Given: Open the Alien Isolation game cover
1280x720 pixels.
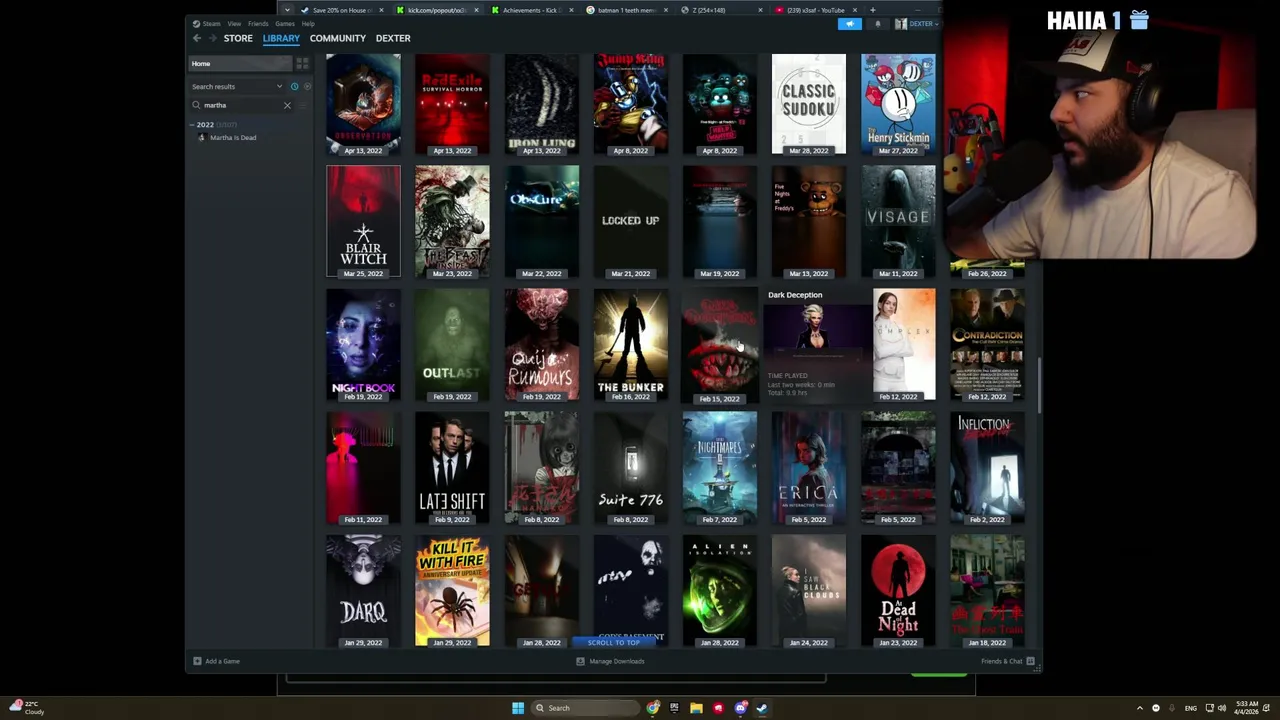Looking at the screenshot, I should tap(719, 590).
